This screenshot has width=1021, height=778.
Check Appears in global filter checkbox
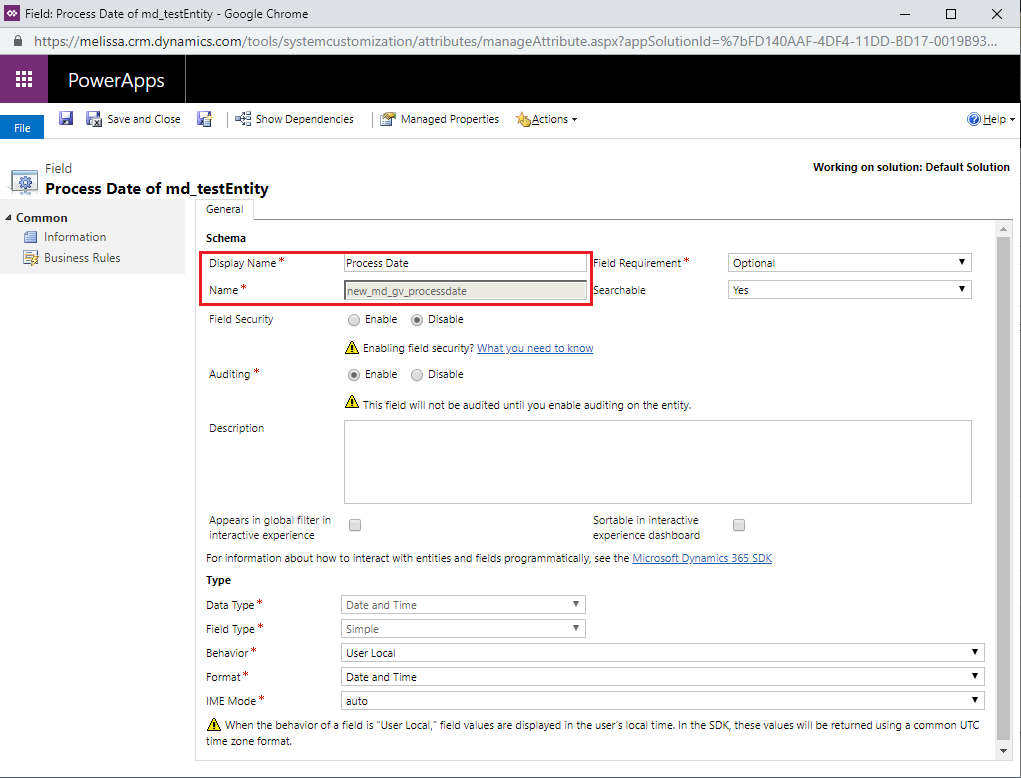pos(355,525)
